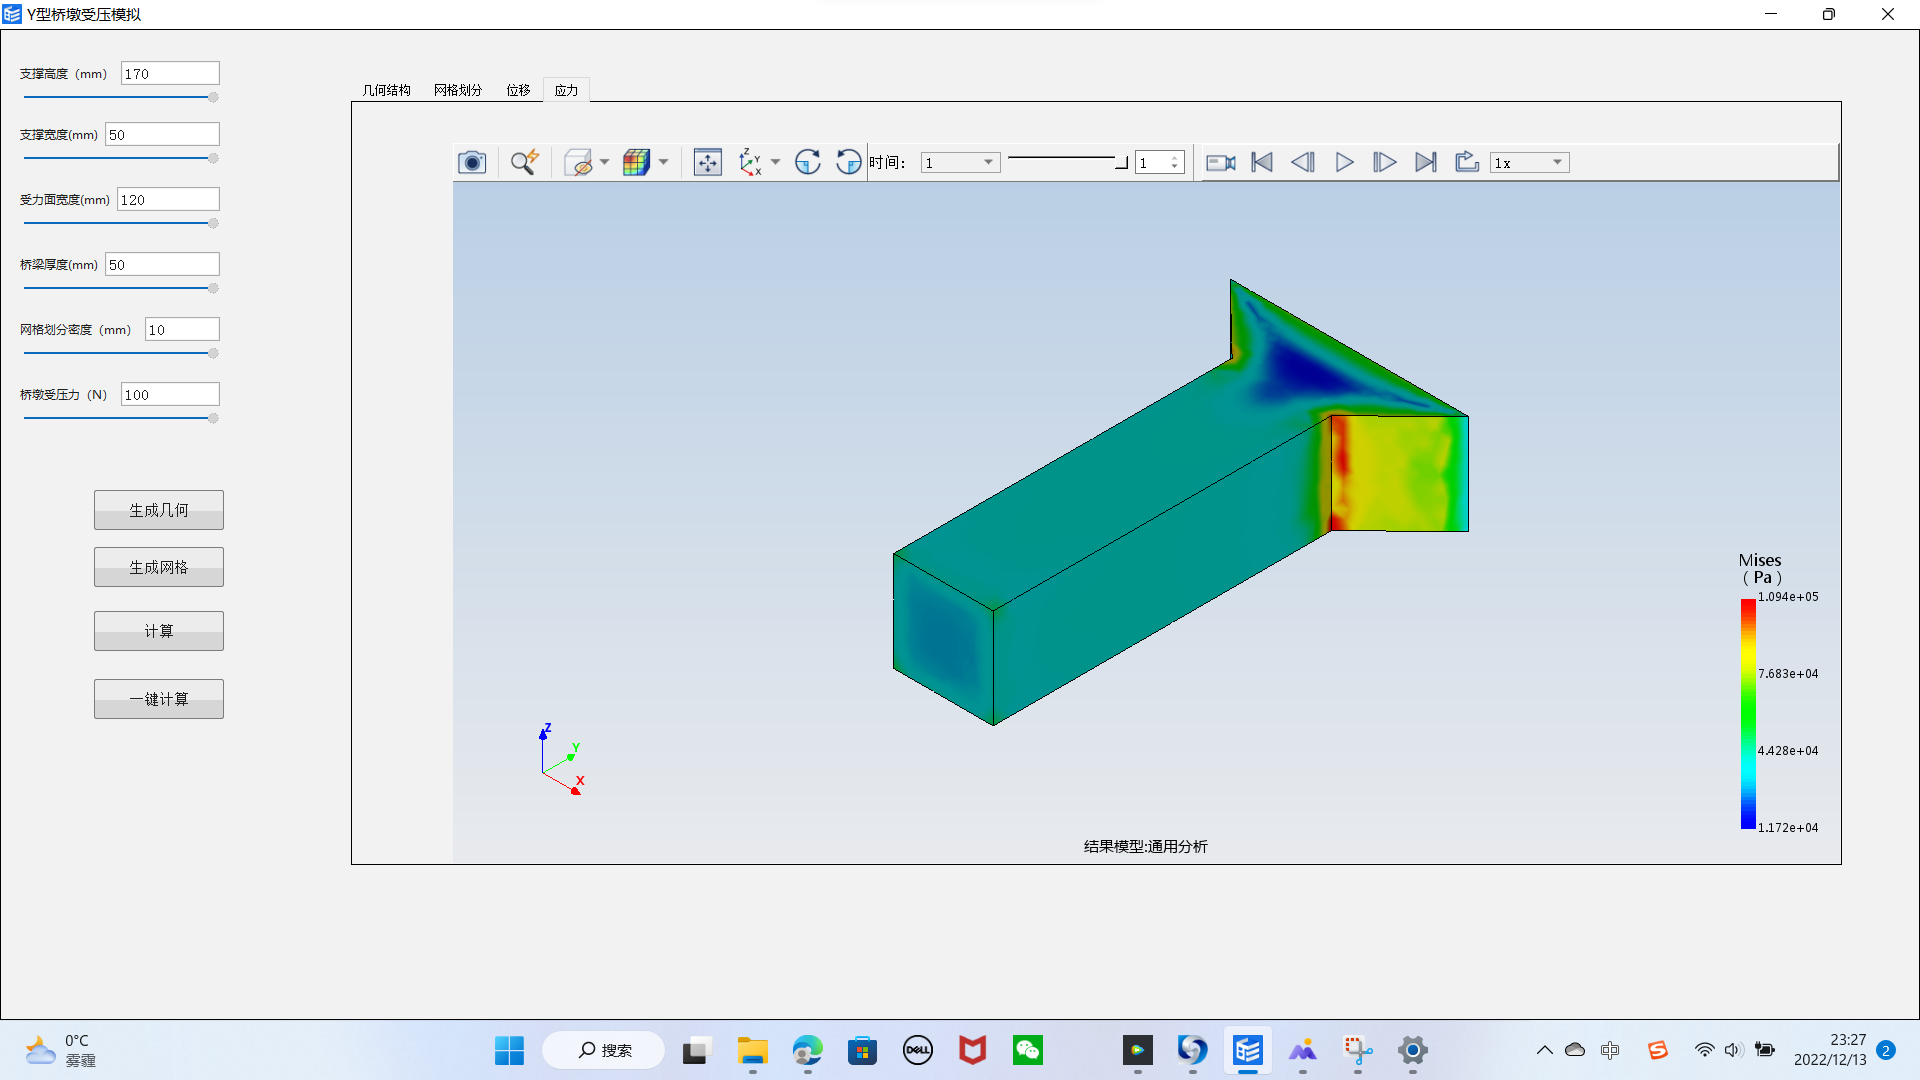1920x1080 pixels.
Task: Open the Windows Start menu
Action: (x=509, y=1050)
